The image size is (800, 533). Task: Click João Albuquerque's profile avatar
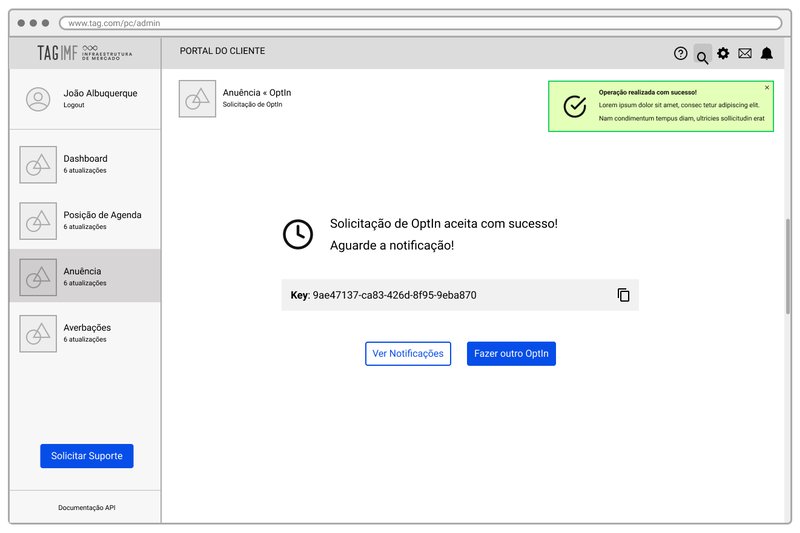(38, 99)
